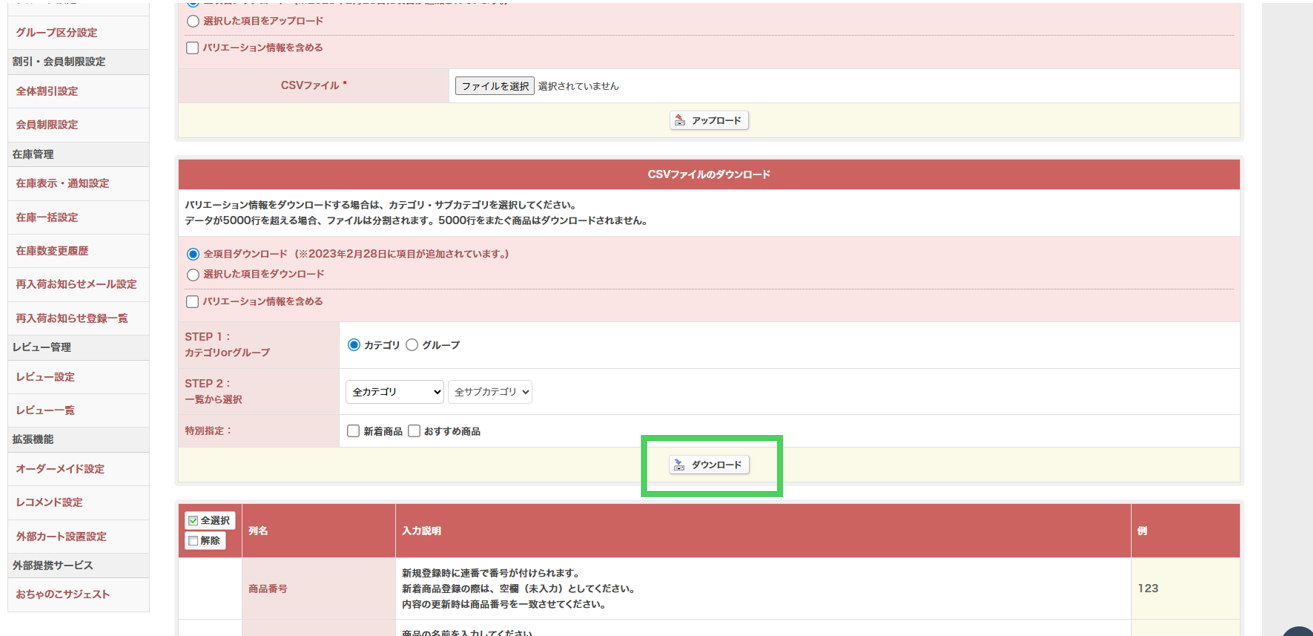Open 在庫一括設定 in the sidebar
This screenshot has width=1313, height=636.
coord(47,217)
